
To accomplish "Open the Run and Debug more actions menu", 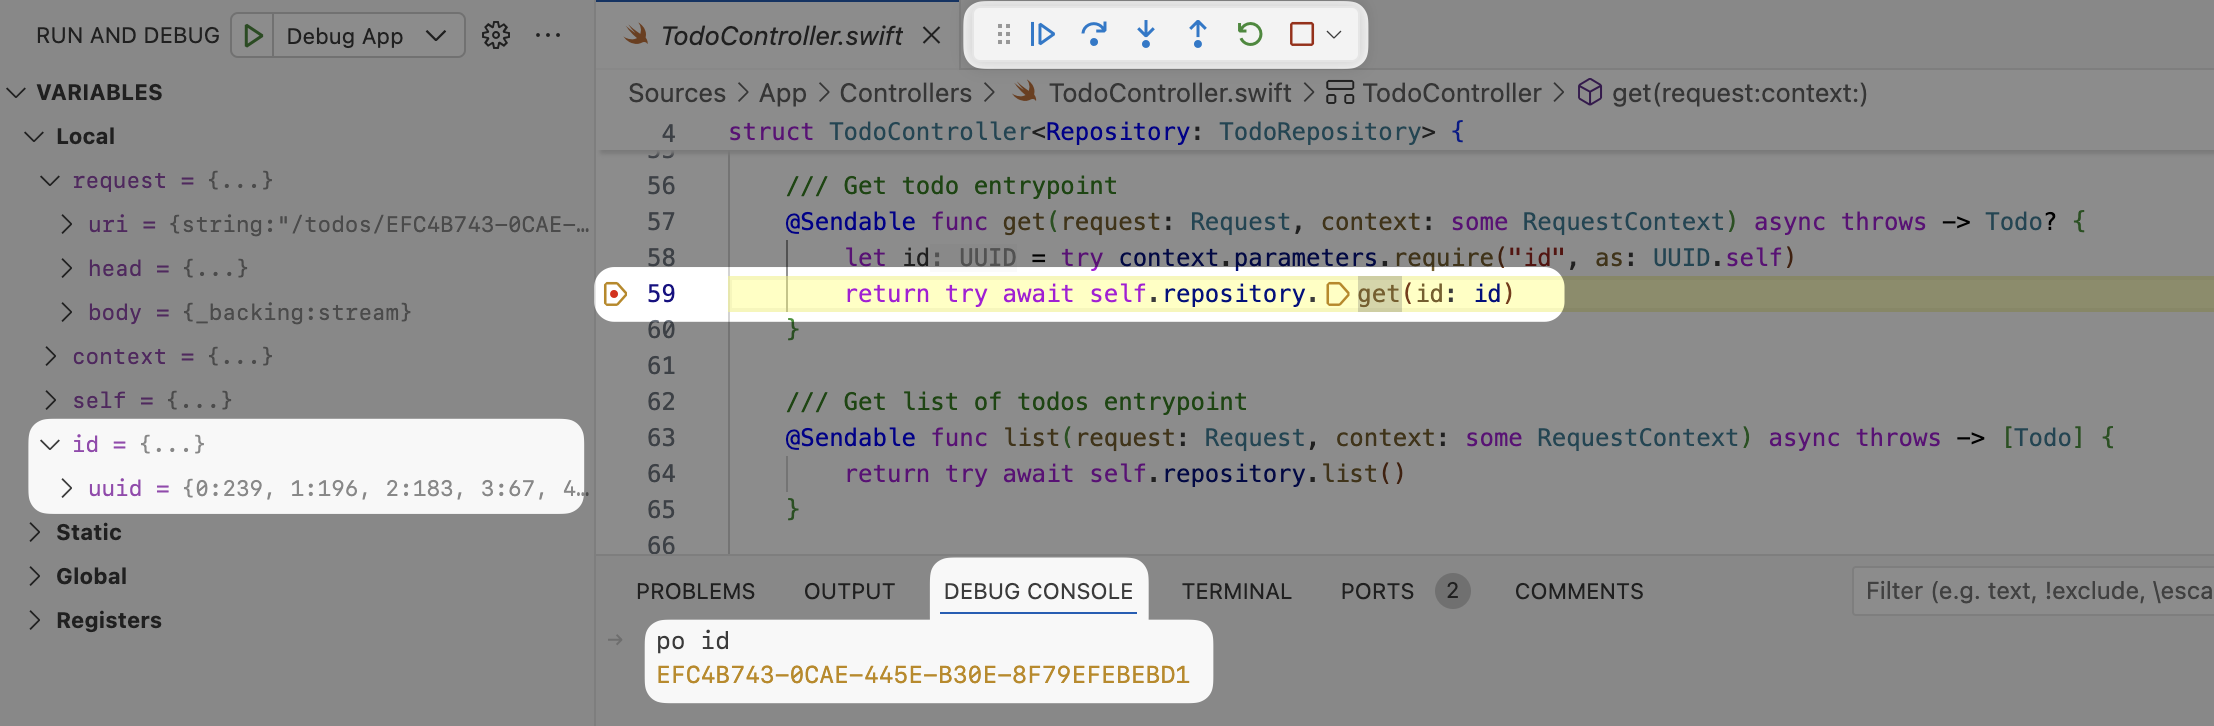I will point(548,36).
